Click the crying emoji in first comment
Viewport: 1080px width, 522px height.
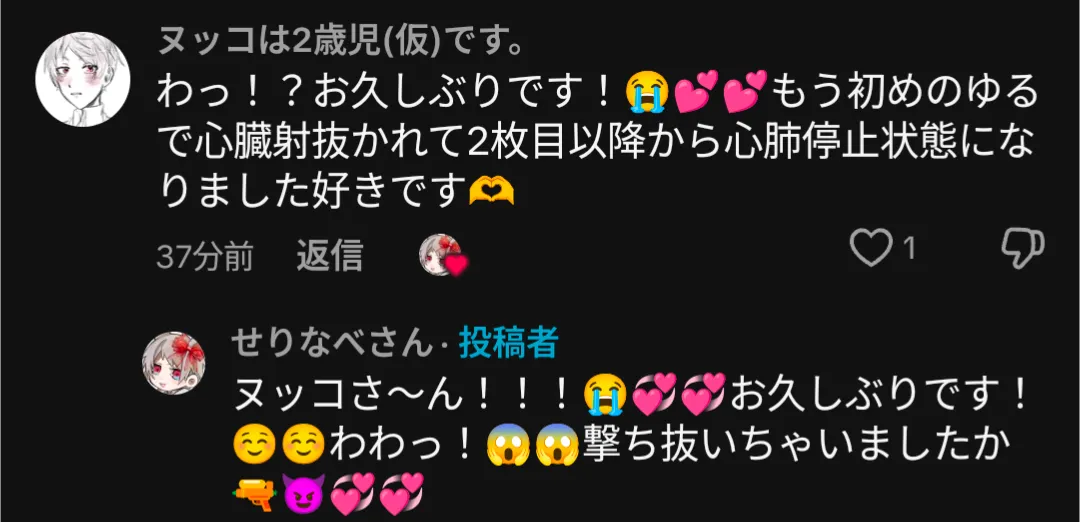(x=645, y=93)
